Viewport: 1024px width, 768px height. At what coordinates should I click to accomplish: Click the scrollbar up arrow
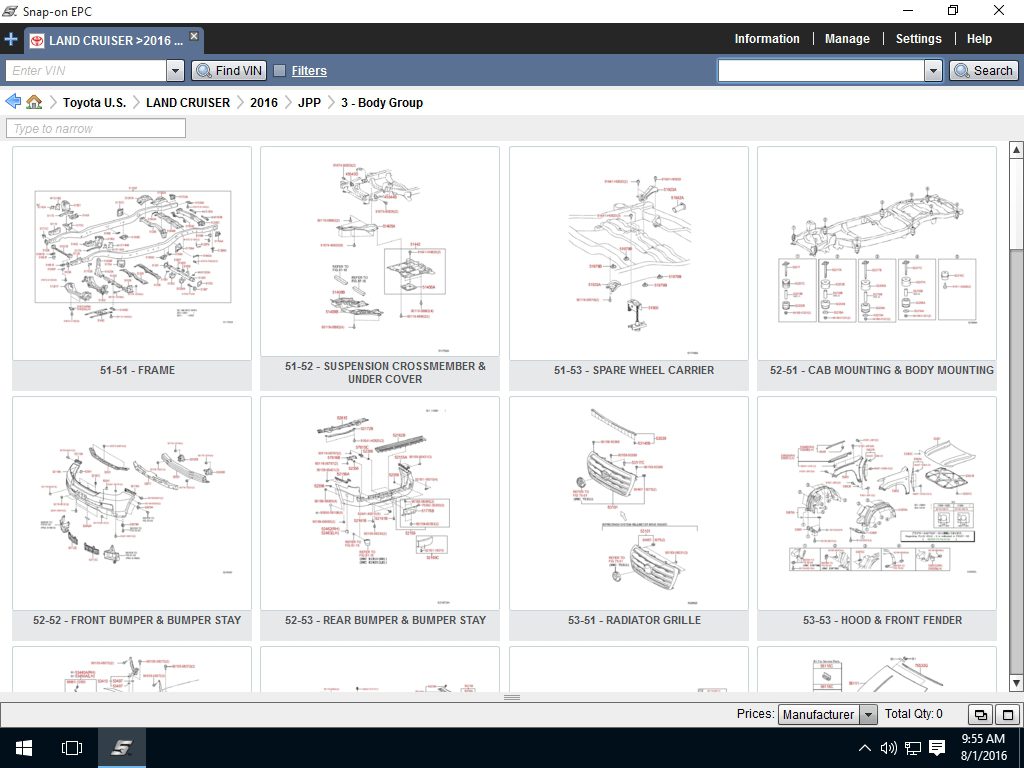pyautogui.click(x=1016, y=150)
